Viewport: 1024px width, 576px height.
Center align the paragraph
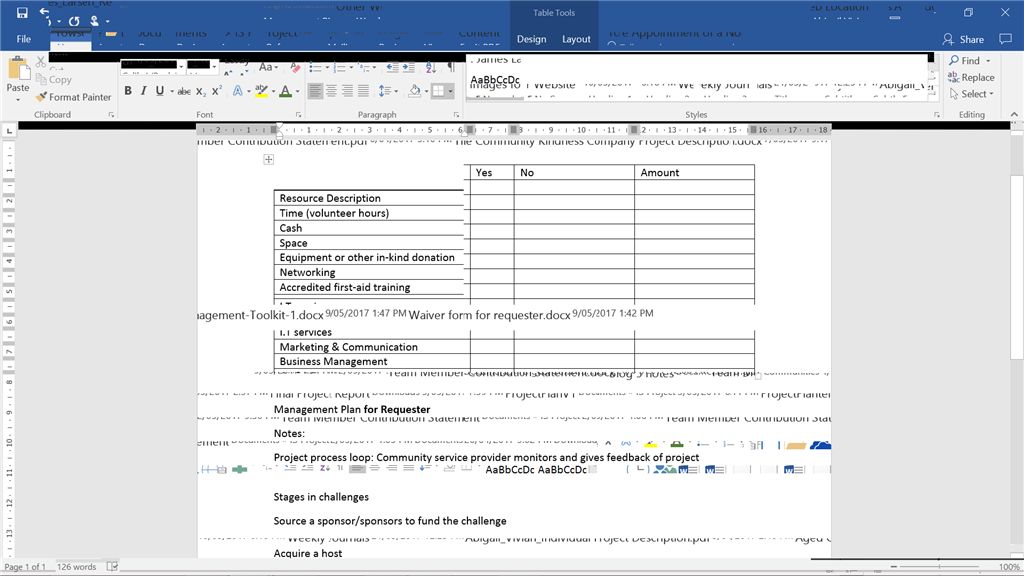click(331, 91)
